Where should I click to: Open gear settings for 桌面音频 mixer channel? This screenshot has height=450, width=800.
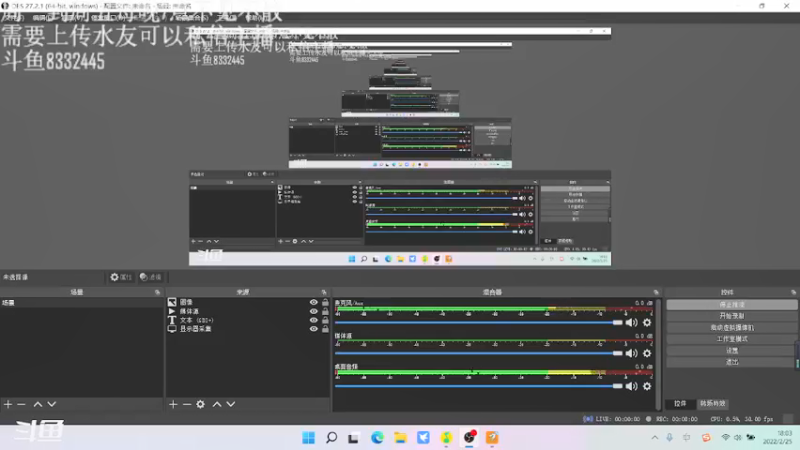(647, 386)
